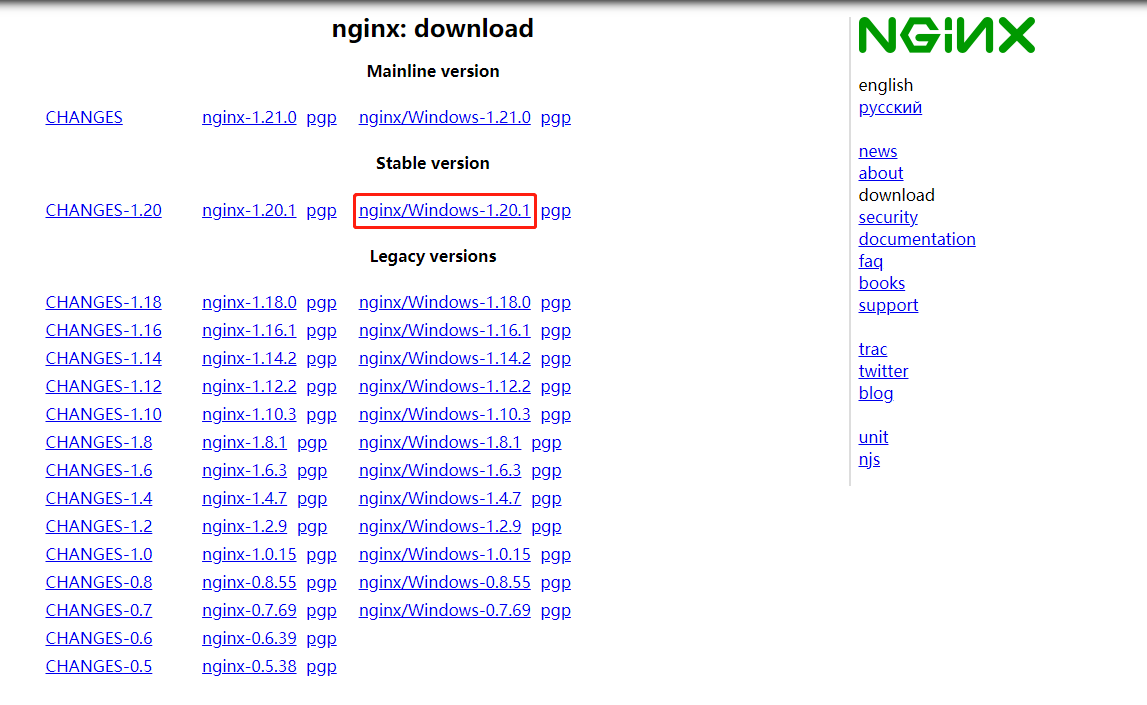The image size is (1147, 705).
Task: Download nginx/Windows-0.7.69
Action: [x=445, y=610]
